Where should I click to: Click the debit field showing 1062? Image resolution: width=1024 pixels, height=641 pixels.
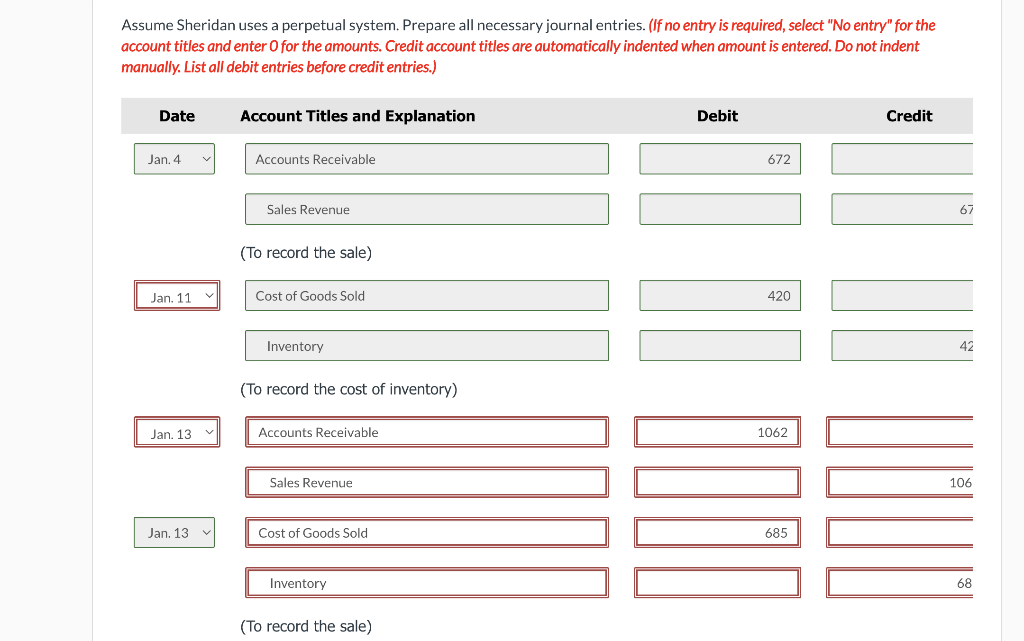717,432
